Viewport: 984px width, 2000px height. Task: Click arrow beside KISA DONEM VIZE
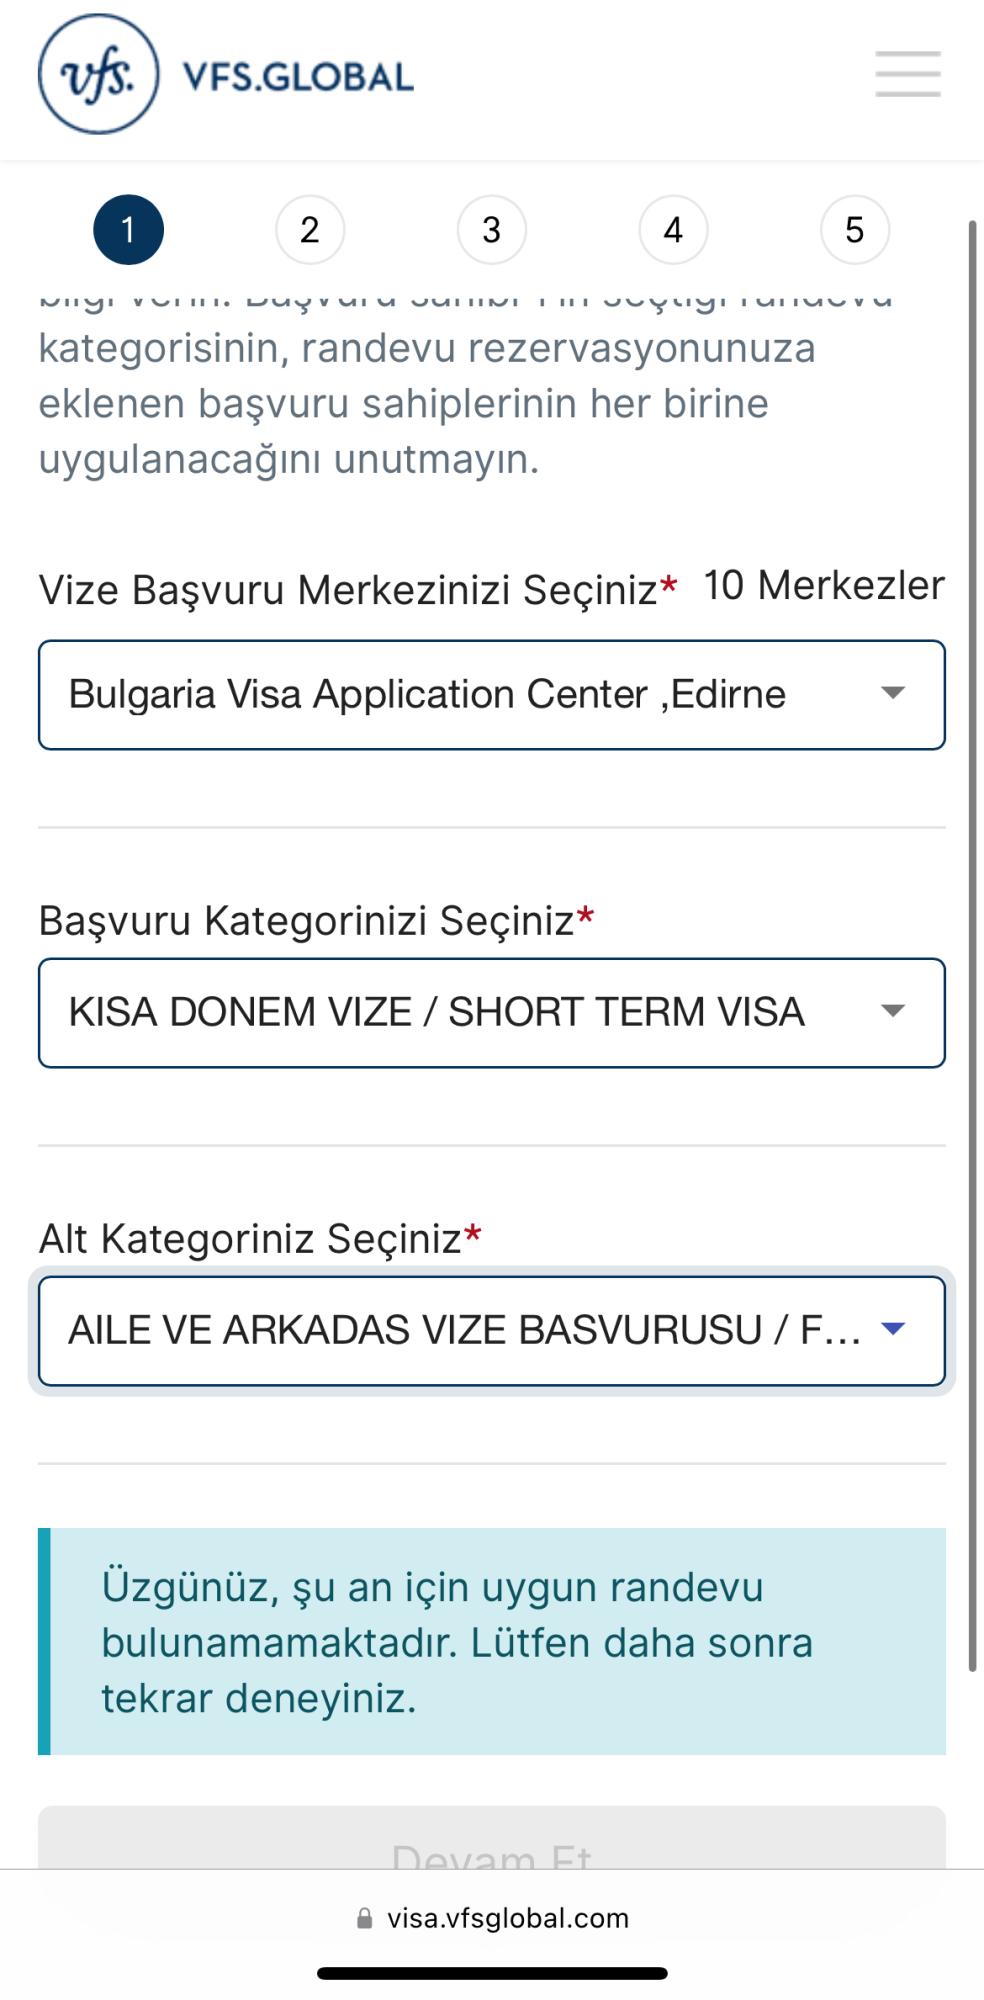point(892,1011)
